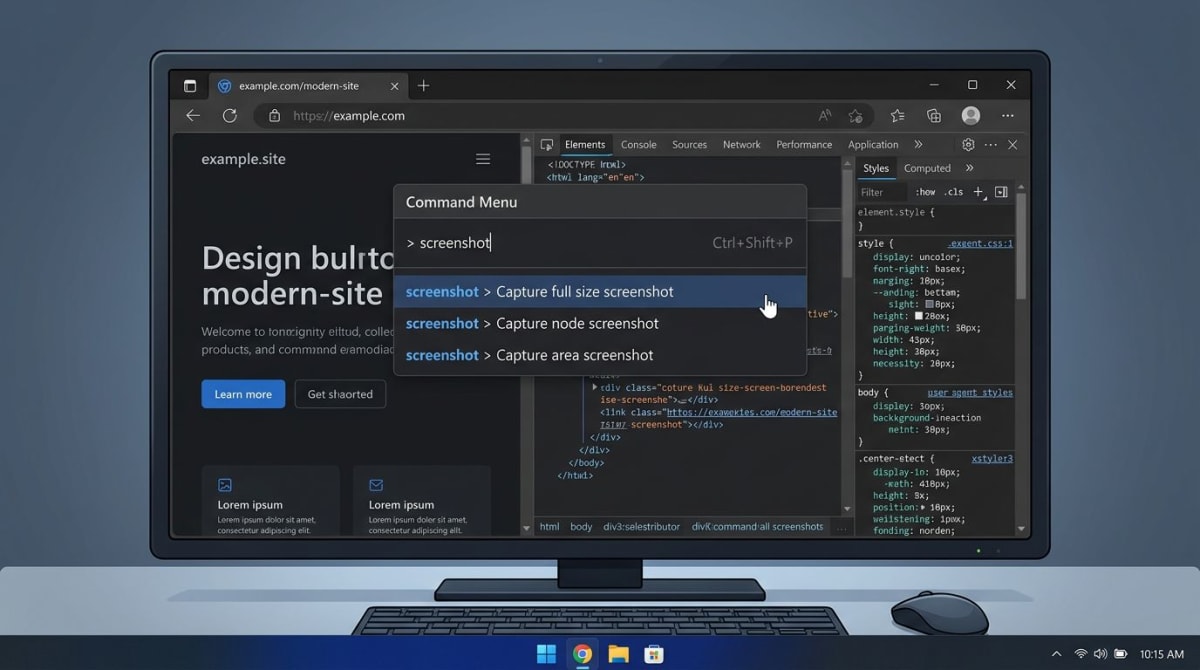Select div3:selestributor in the breadcrumb
This screenshot has height=670, width=1200.
click(640, 527)
